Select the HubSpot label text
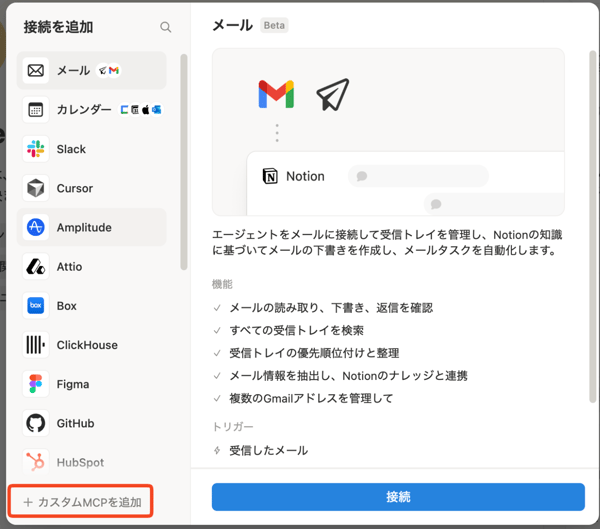This screenshot has width=600, height=529. [x=80, y=462]
